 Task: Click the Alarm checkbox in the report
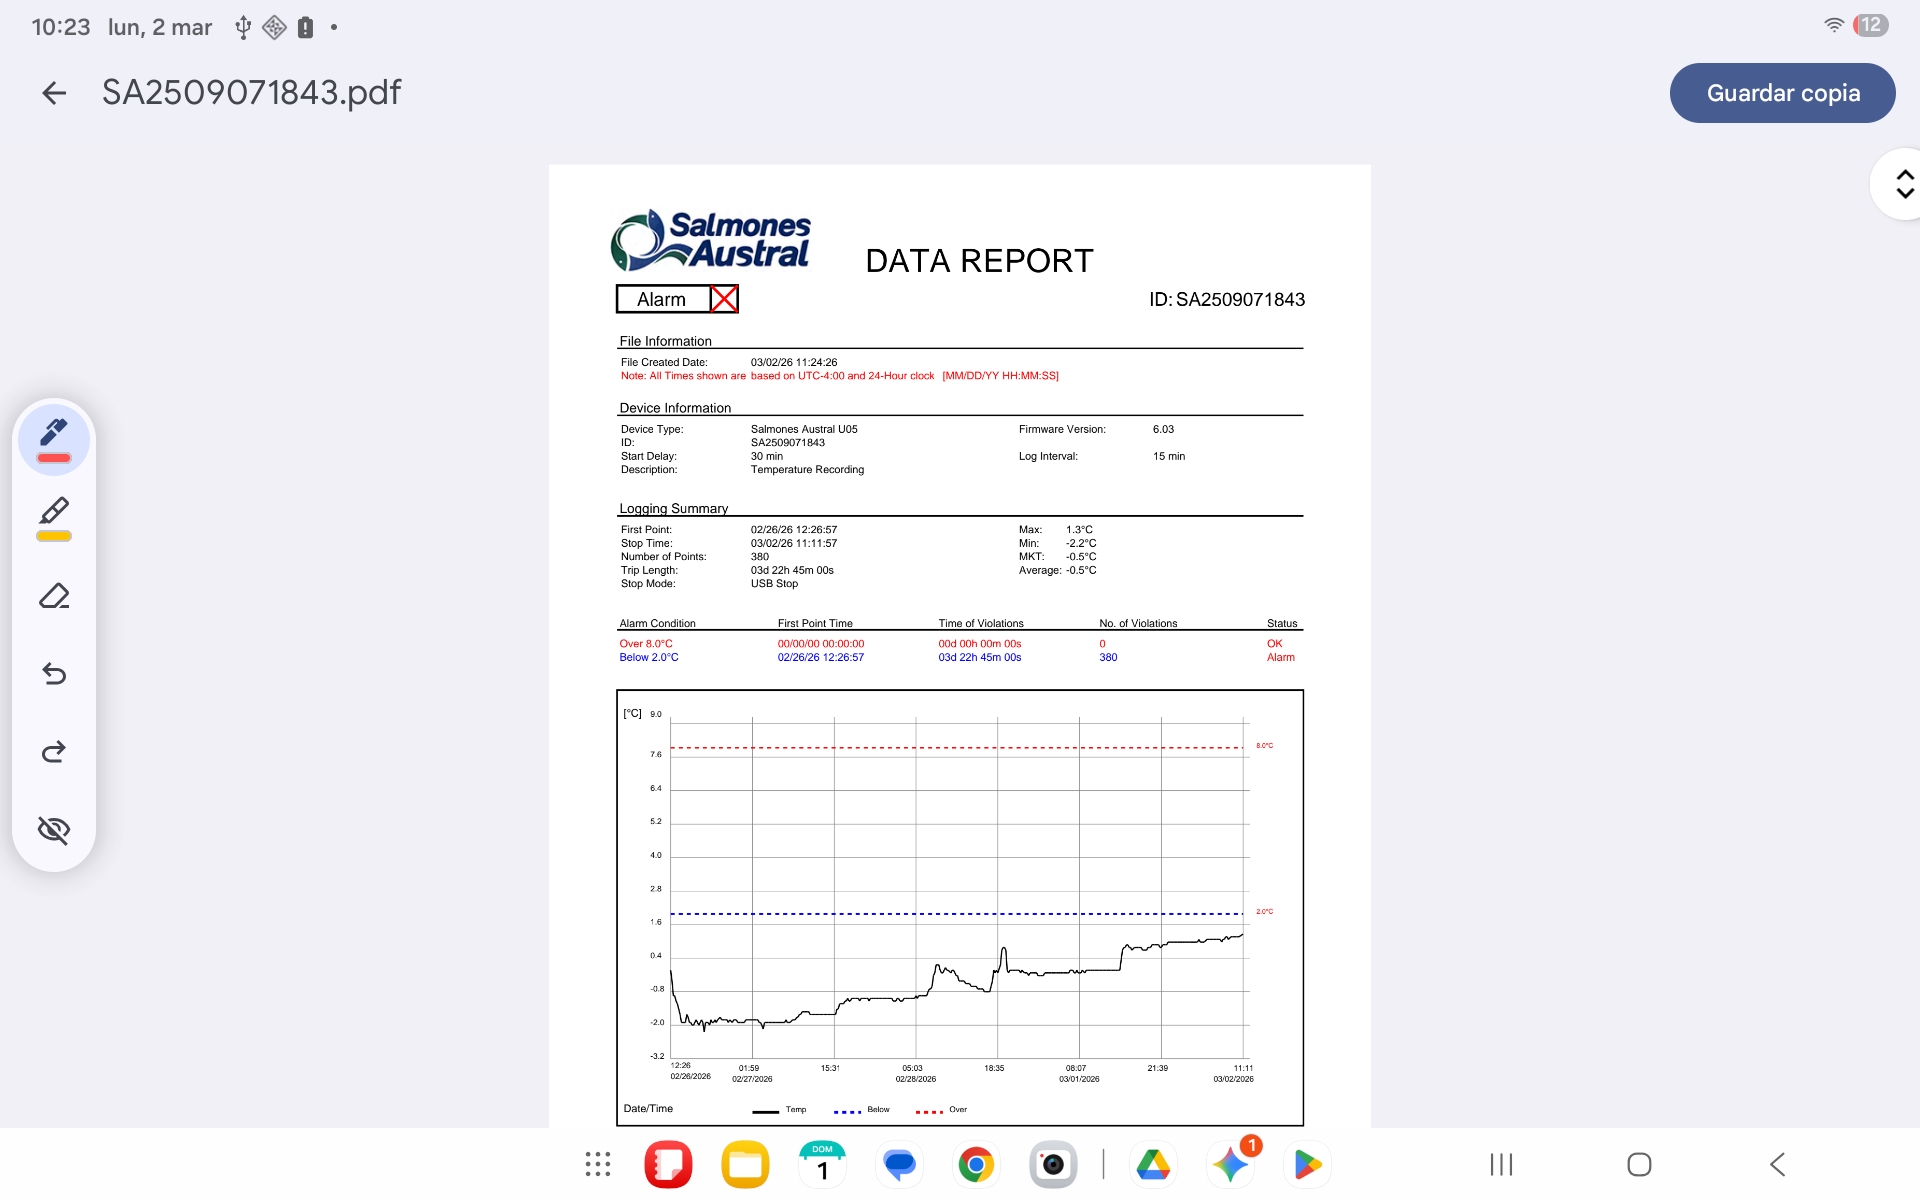(x=724, y=299)
